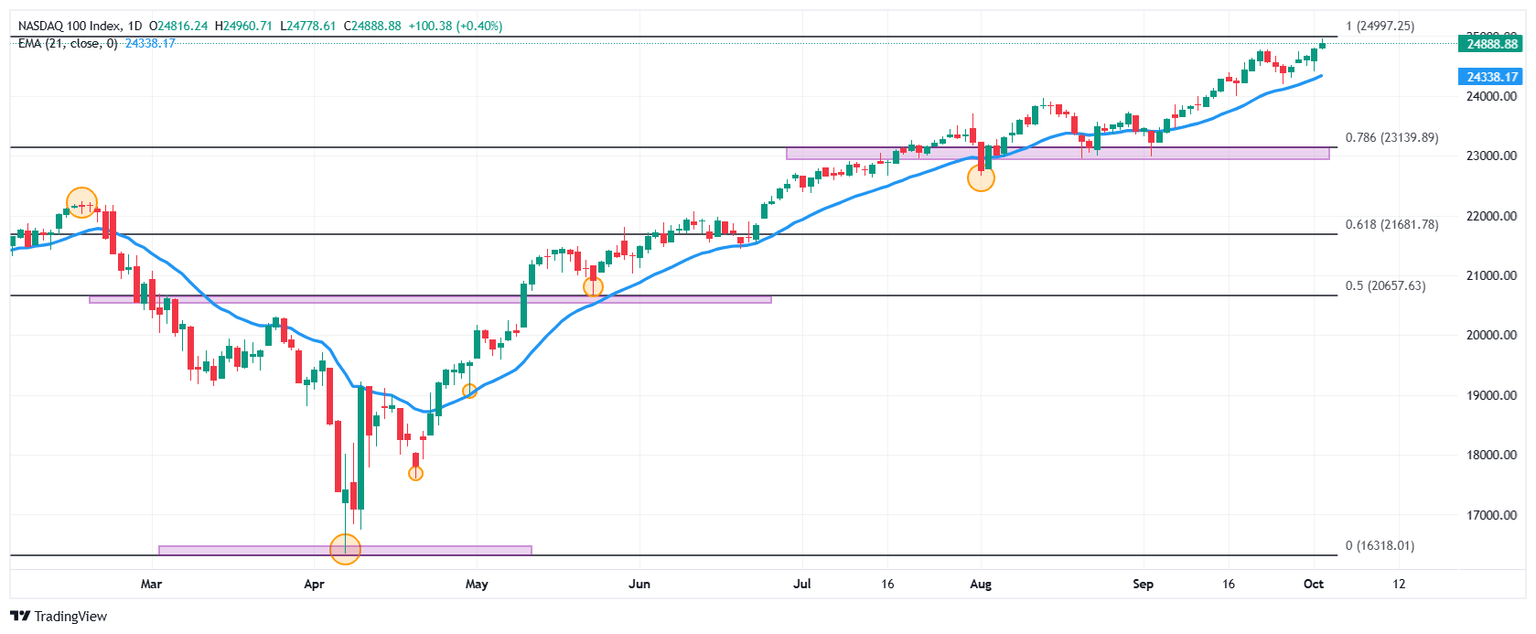Click the orange circle on late-May candle
The height and width of the screenshot is (634, 1536).
[x=593, y=287]
